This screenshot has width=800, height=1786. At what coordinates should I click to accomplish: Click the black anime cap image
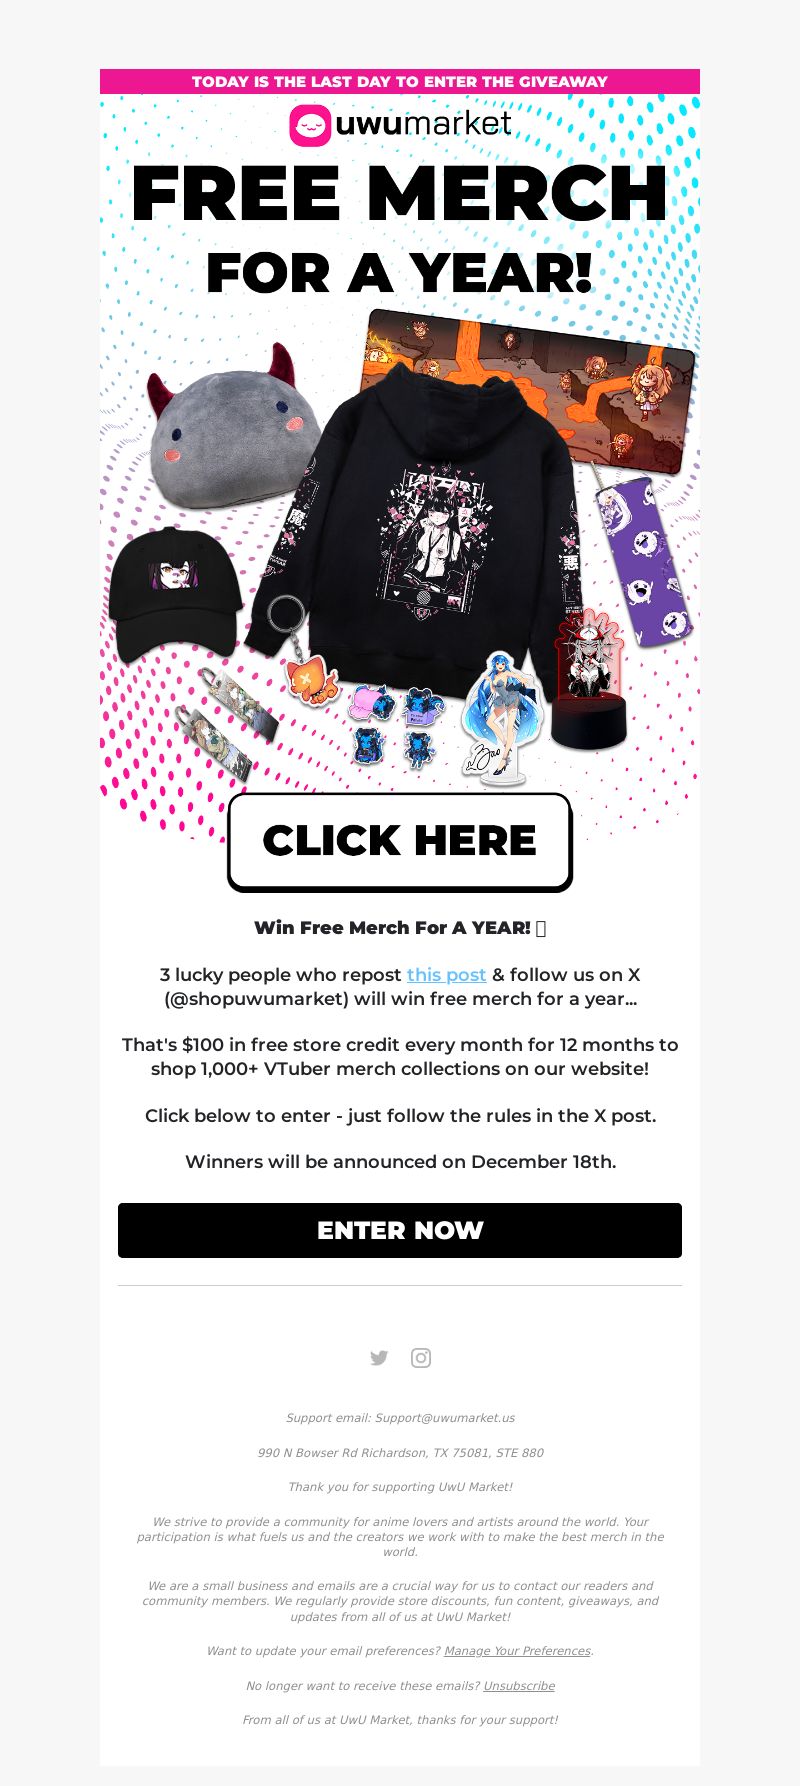176,594
